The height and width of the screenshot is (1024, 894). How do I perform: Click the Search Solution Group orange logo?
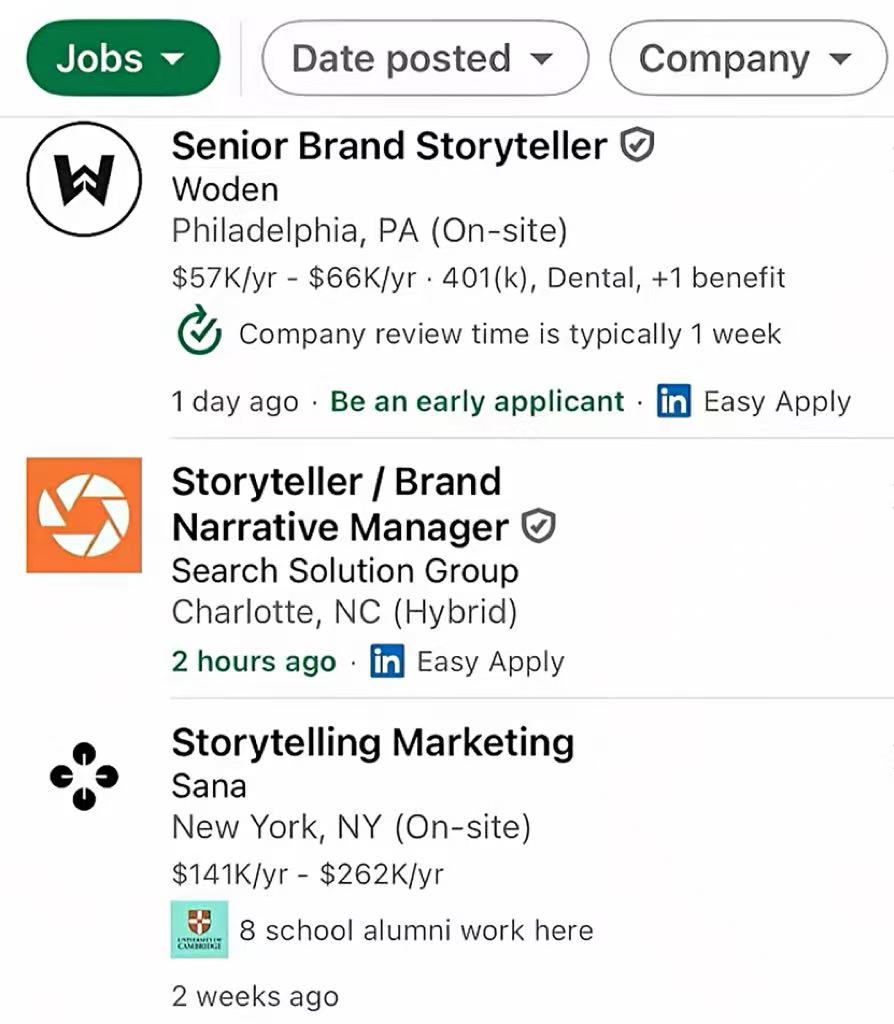(x=84, y=515)
